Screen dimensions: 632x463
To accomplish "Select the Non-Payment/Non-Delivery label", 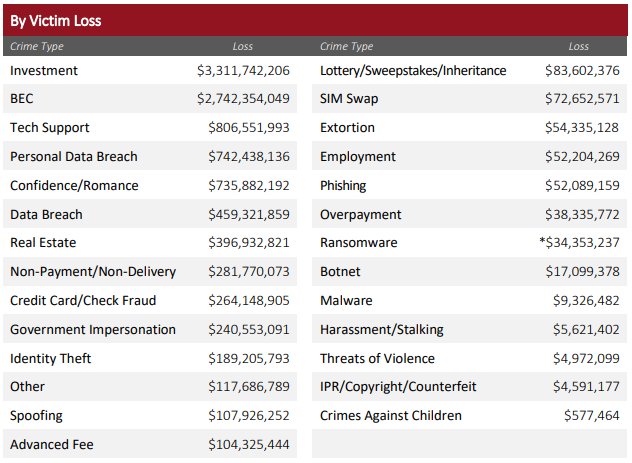I will (93, 272).
